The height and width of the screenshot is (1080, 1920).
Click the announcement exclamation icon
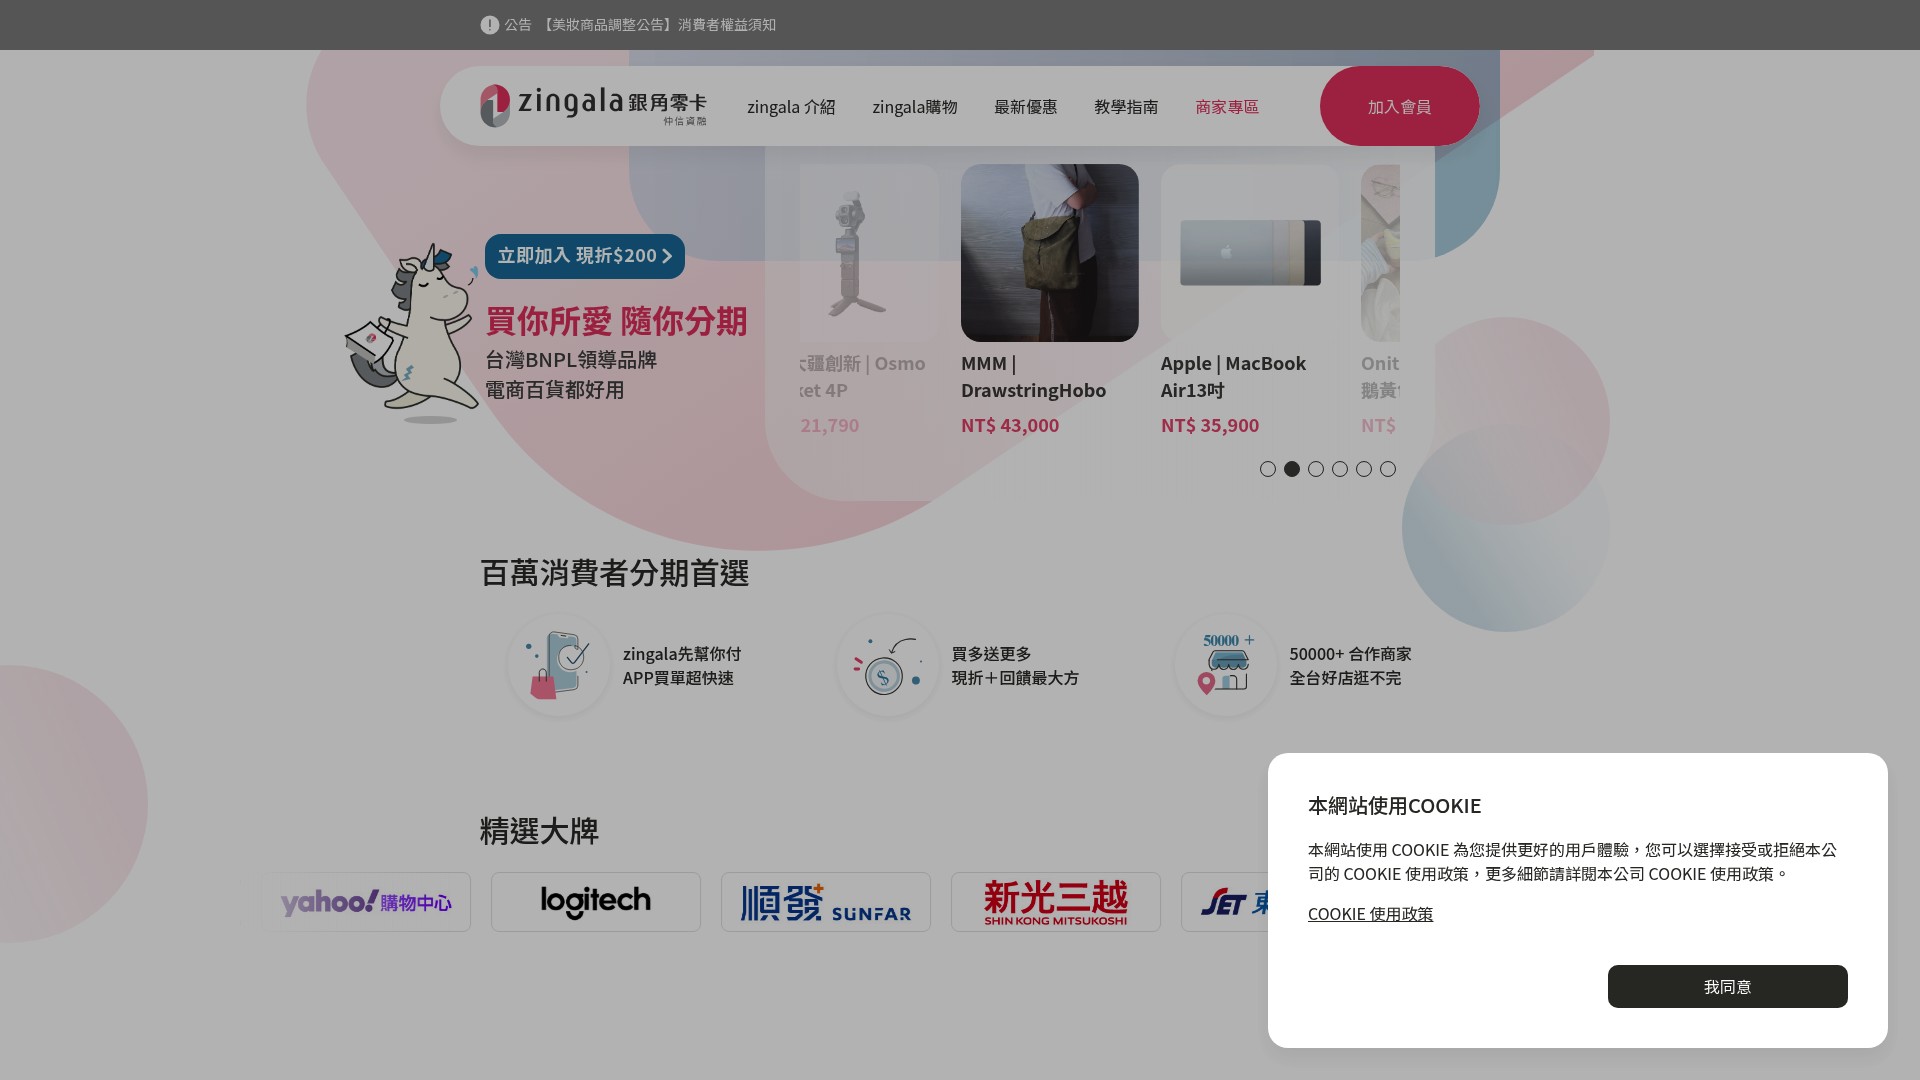489,25
